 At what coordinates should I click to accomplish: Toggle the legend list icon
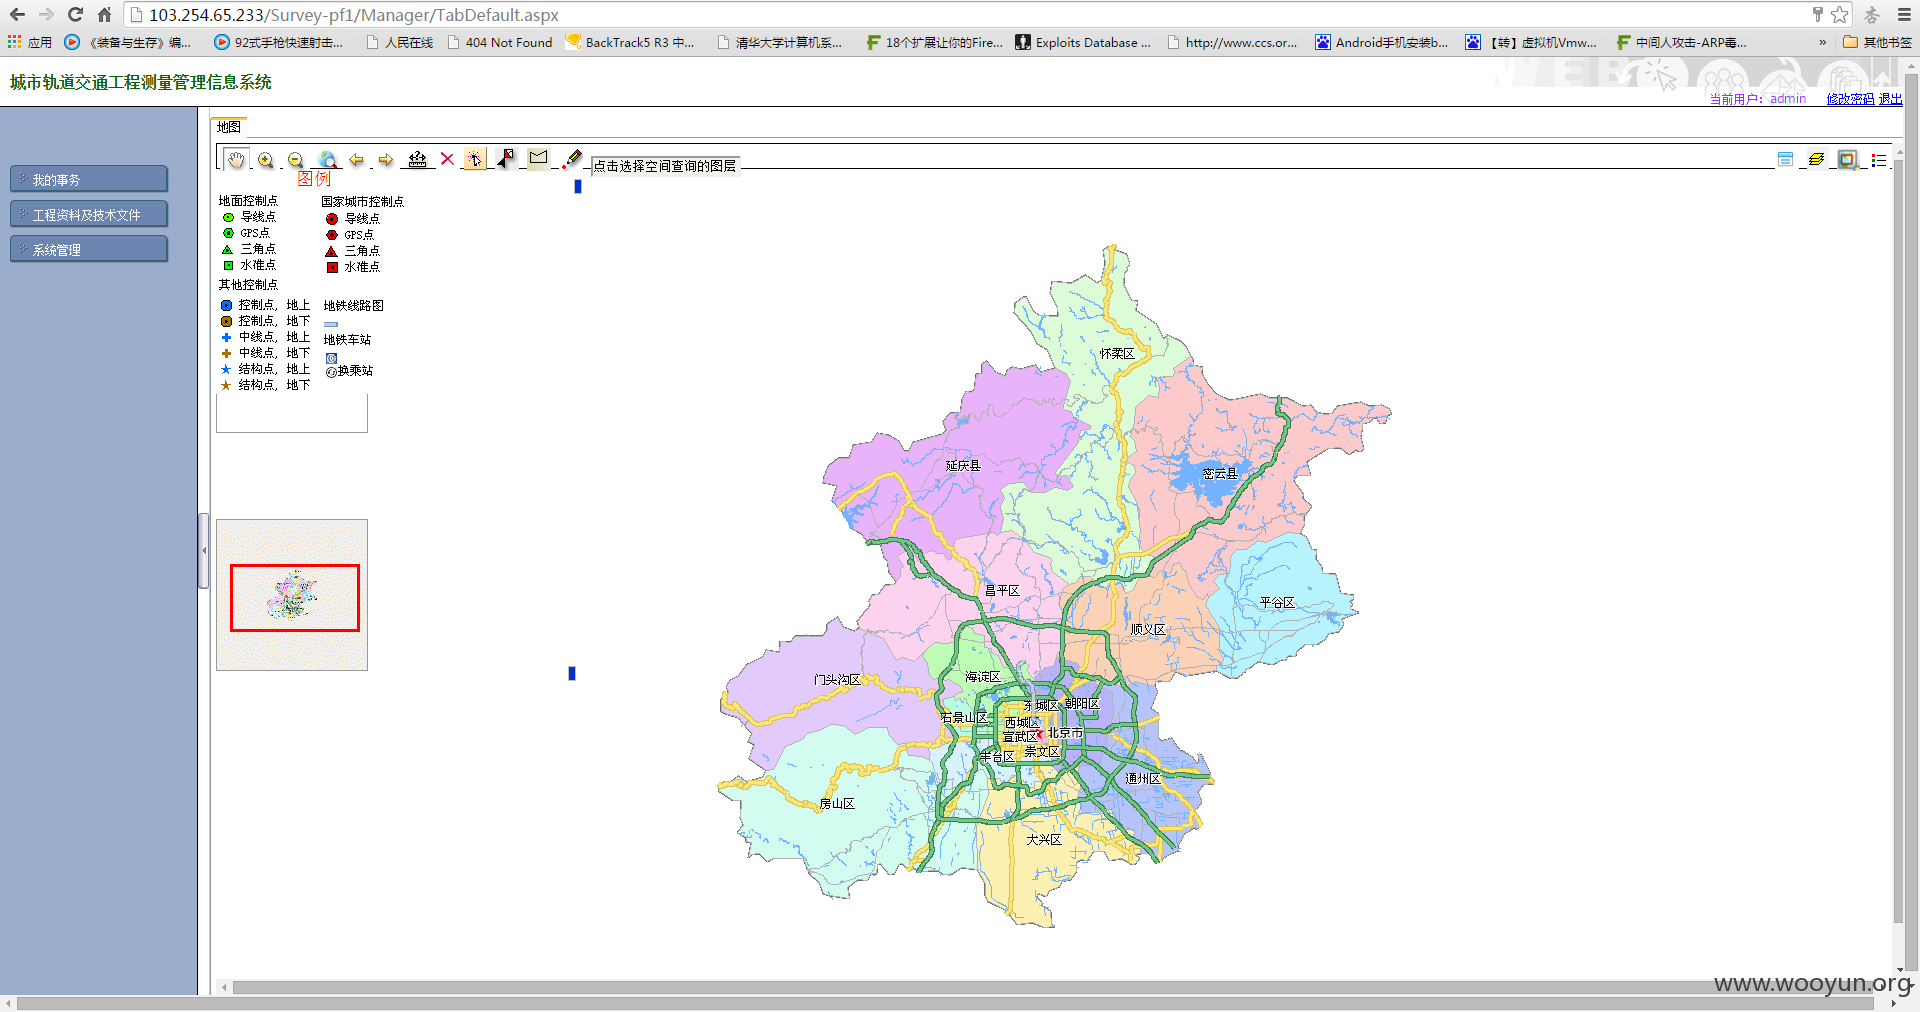1878,159
